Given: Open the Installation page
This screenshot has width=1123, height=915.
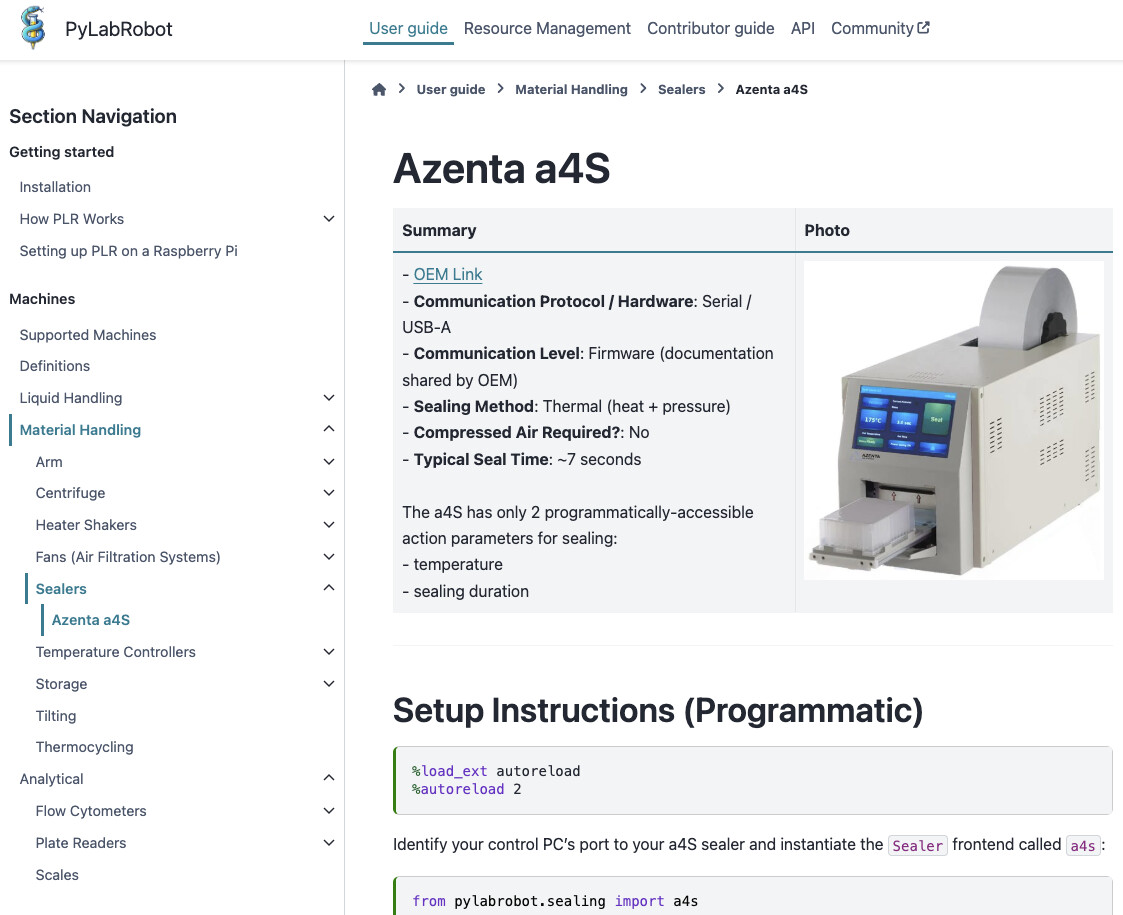Looking at the screenshot, I should (x=55, y=187).
